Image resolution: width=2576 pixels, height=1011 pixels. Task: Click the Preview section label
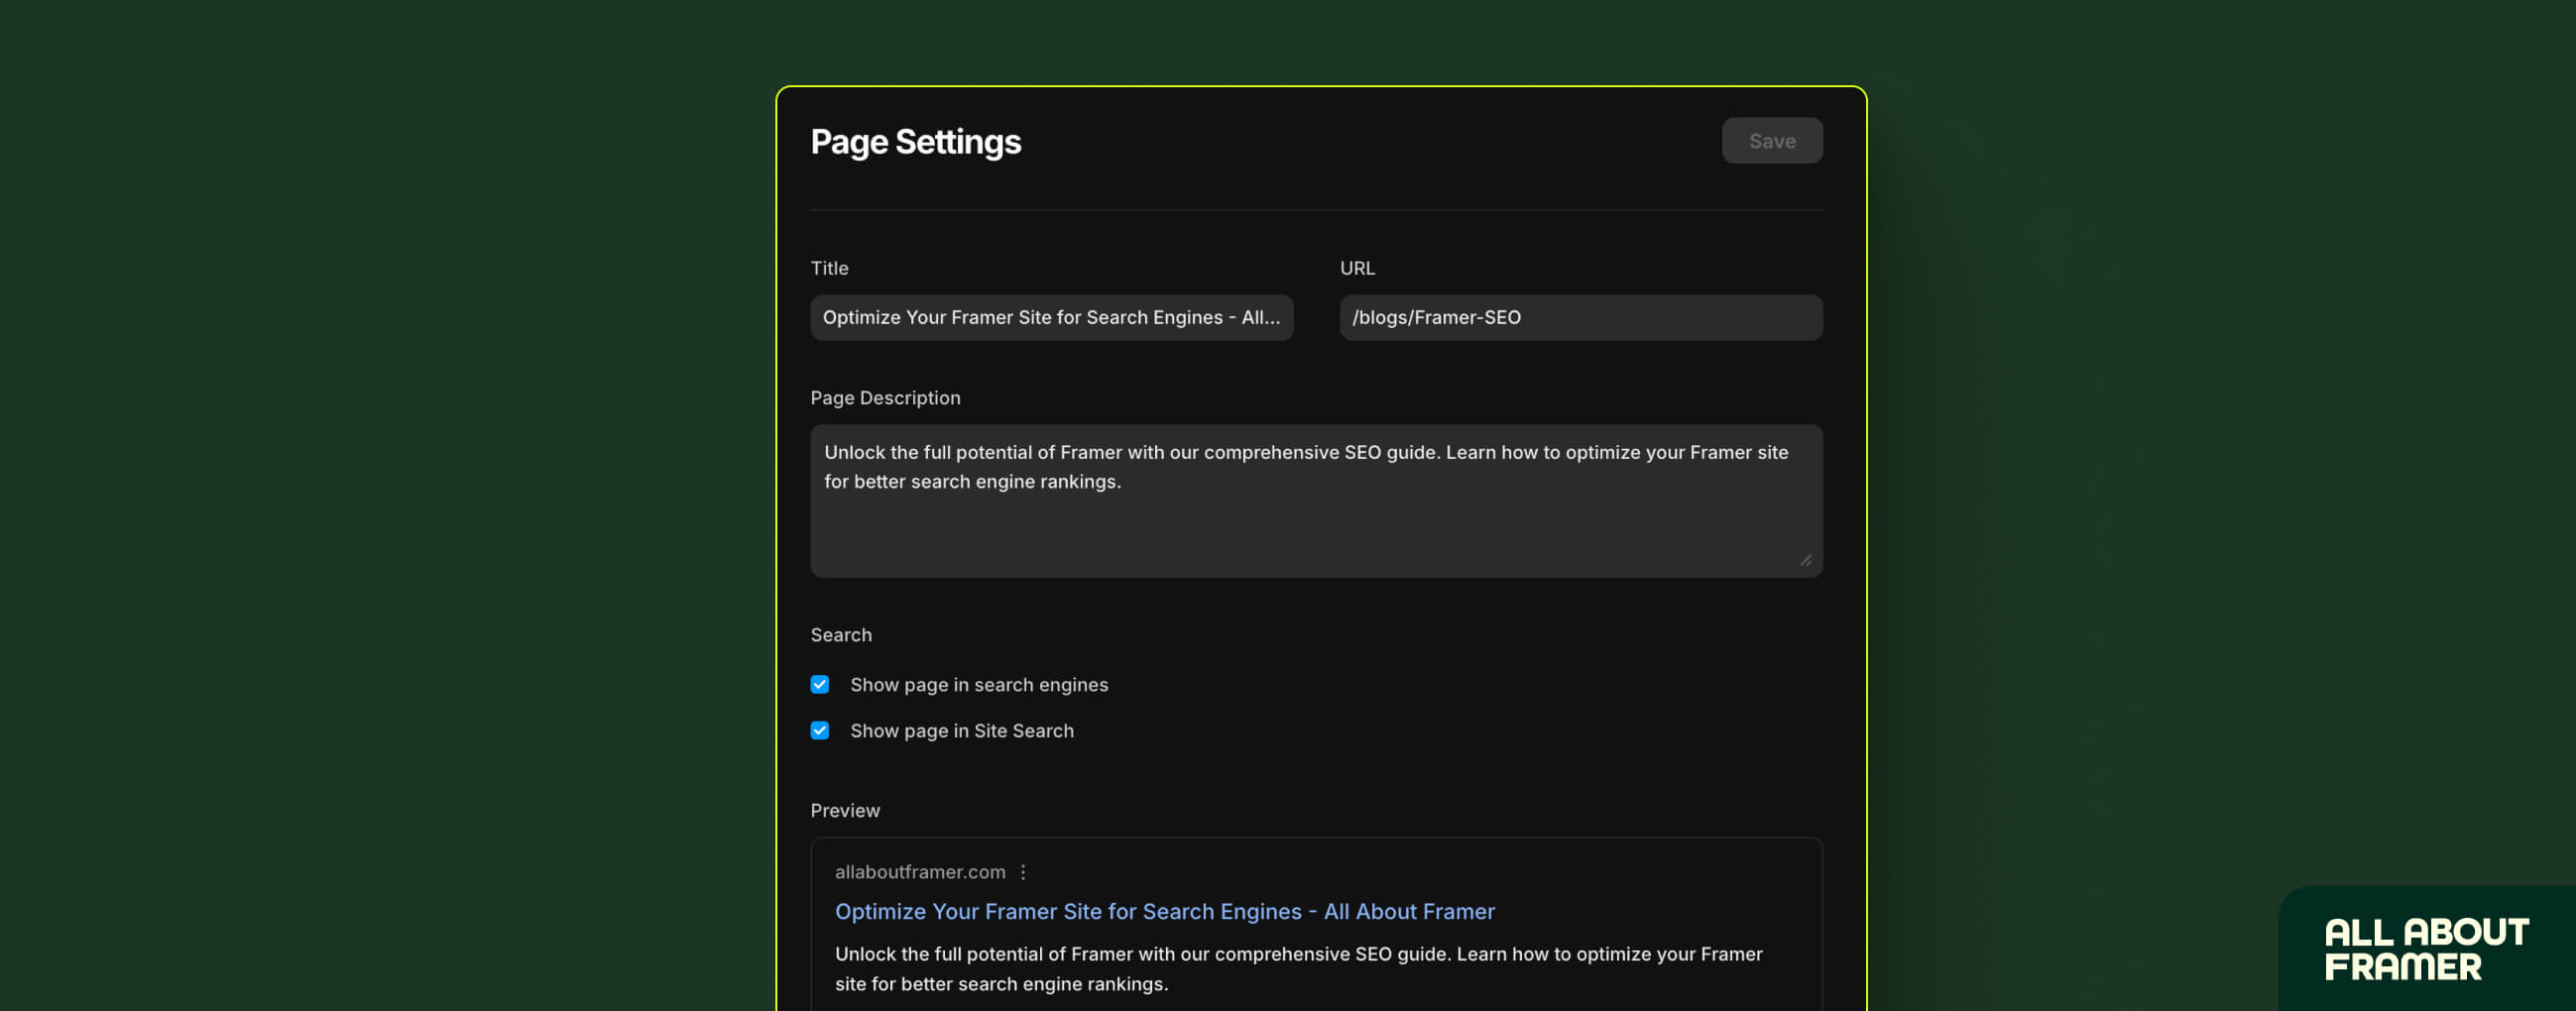point(844,811)
